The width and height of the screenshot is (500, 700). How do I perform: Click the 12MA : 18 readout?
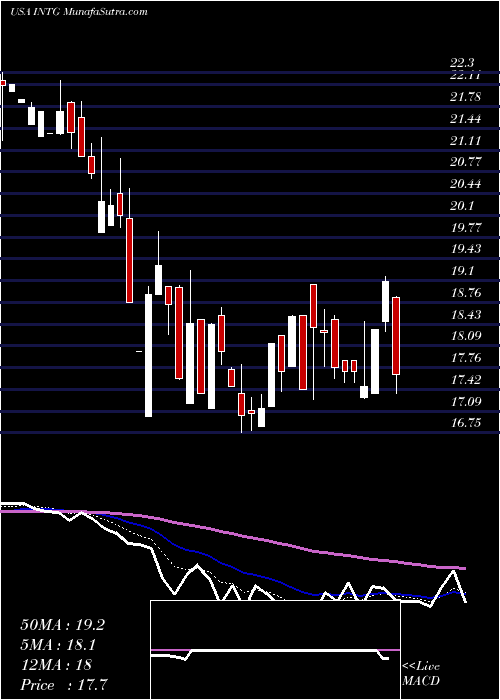56,665
